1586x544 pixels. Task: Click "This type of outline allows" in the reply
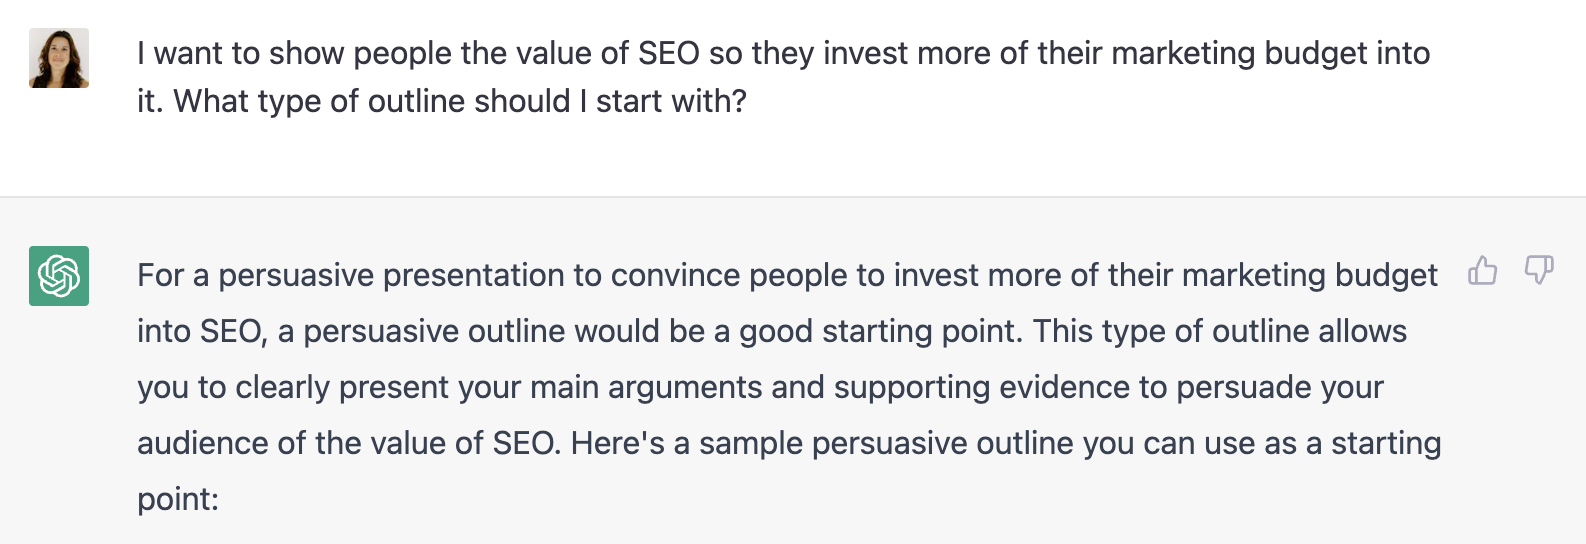point(1220,332)
